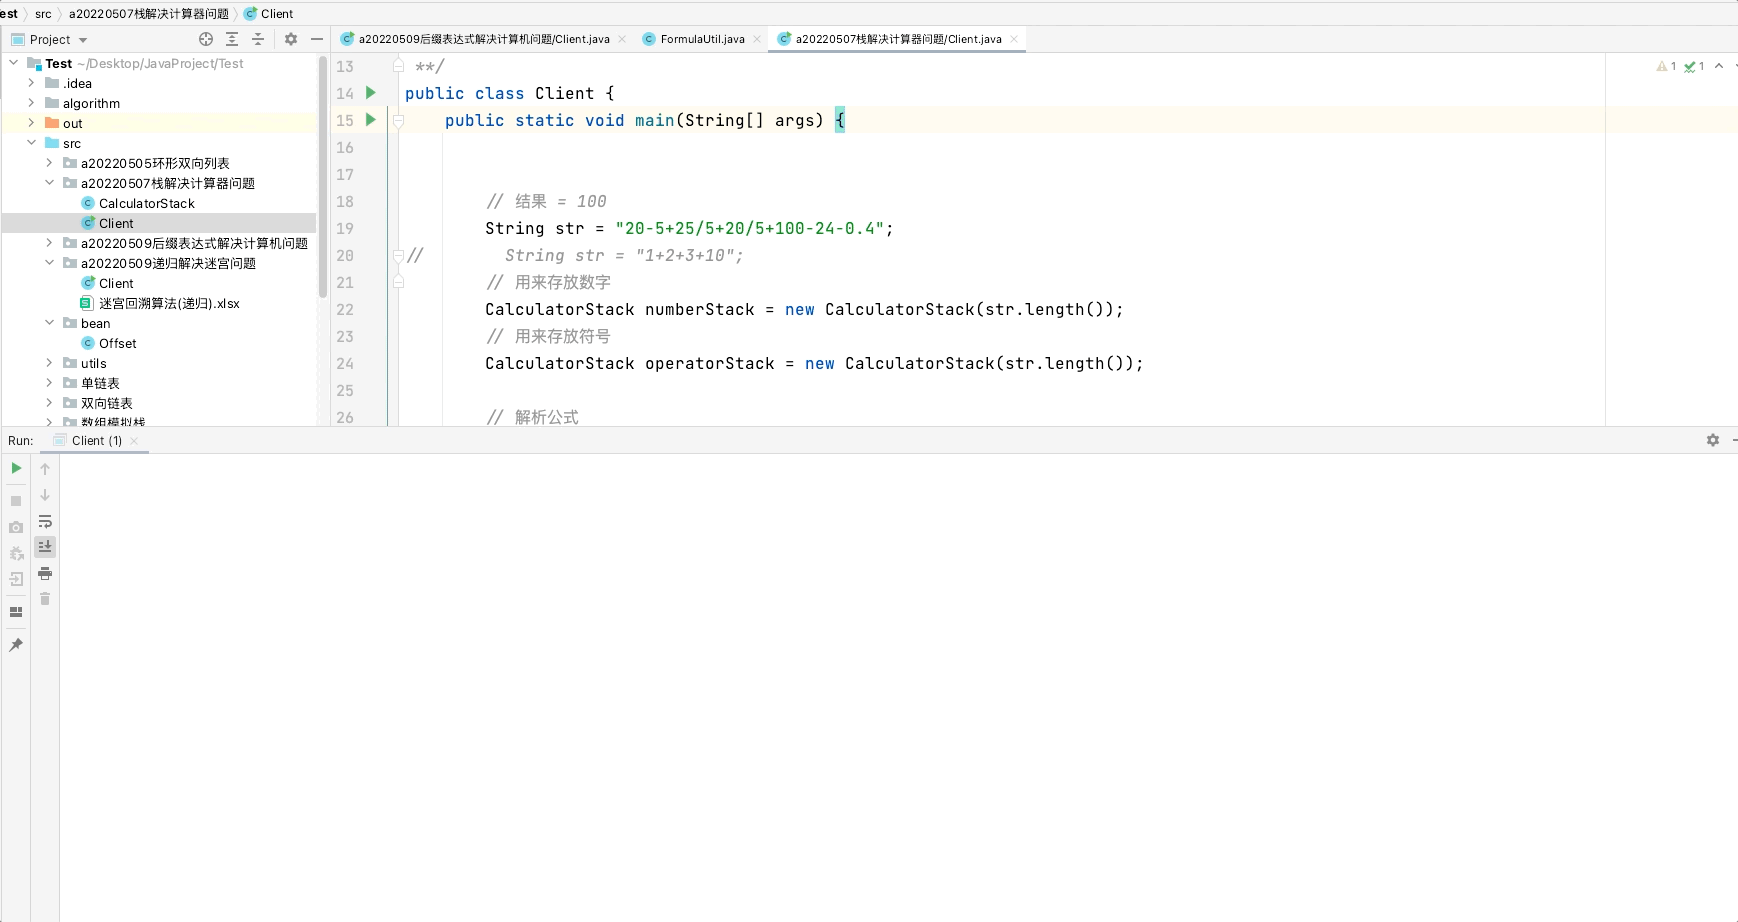
Task: Click the typo check indicator in editor corner
Action: [x=1694, y=66]
